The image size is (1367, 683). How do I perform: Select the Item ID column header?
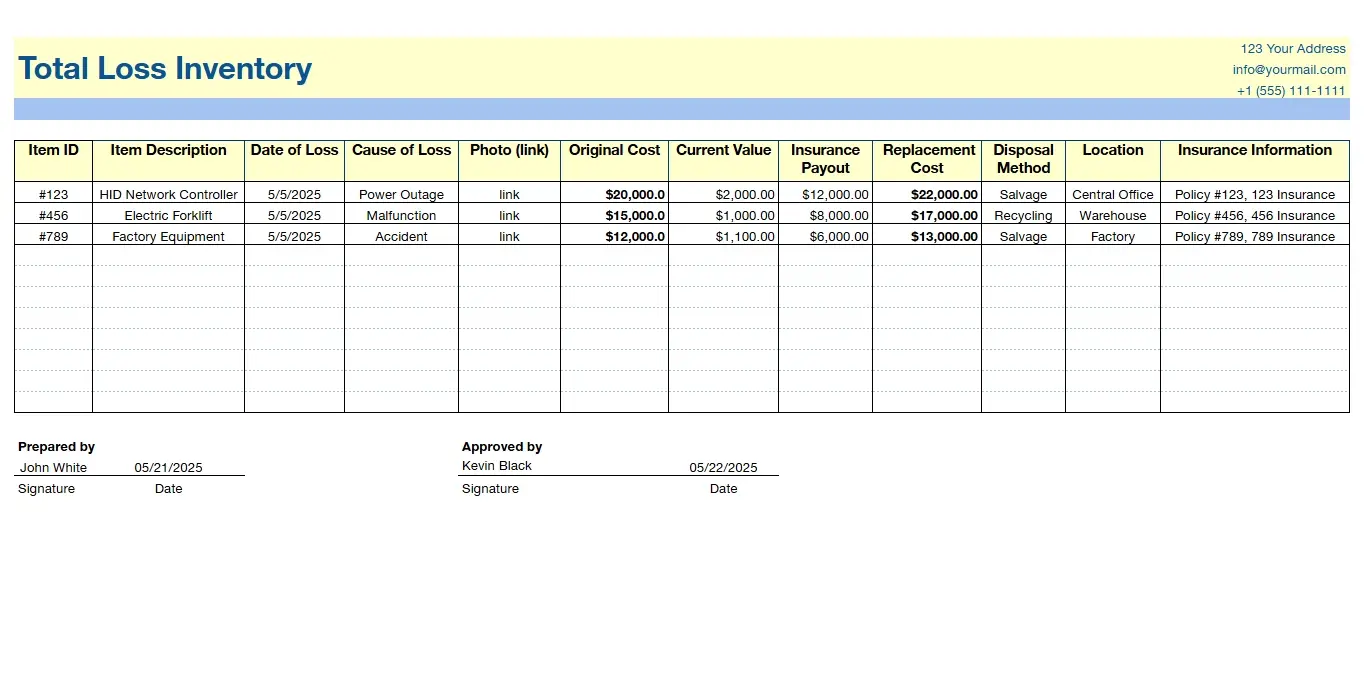[x=53, y=151]
